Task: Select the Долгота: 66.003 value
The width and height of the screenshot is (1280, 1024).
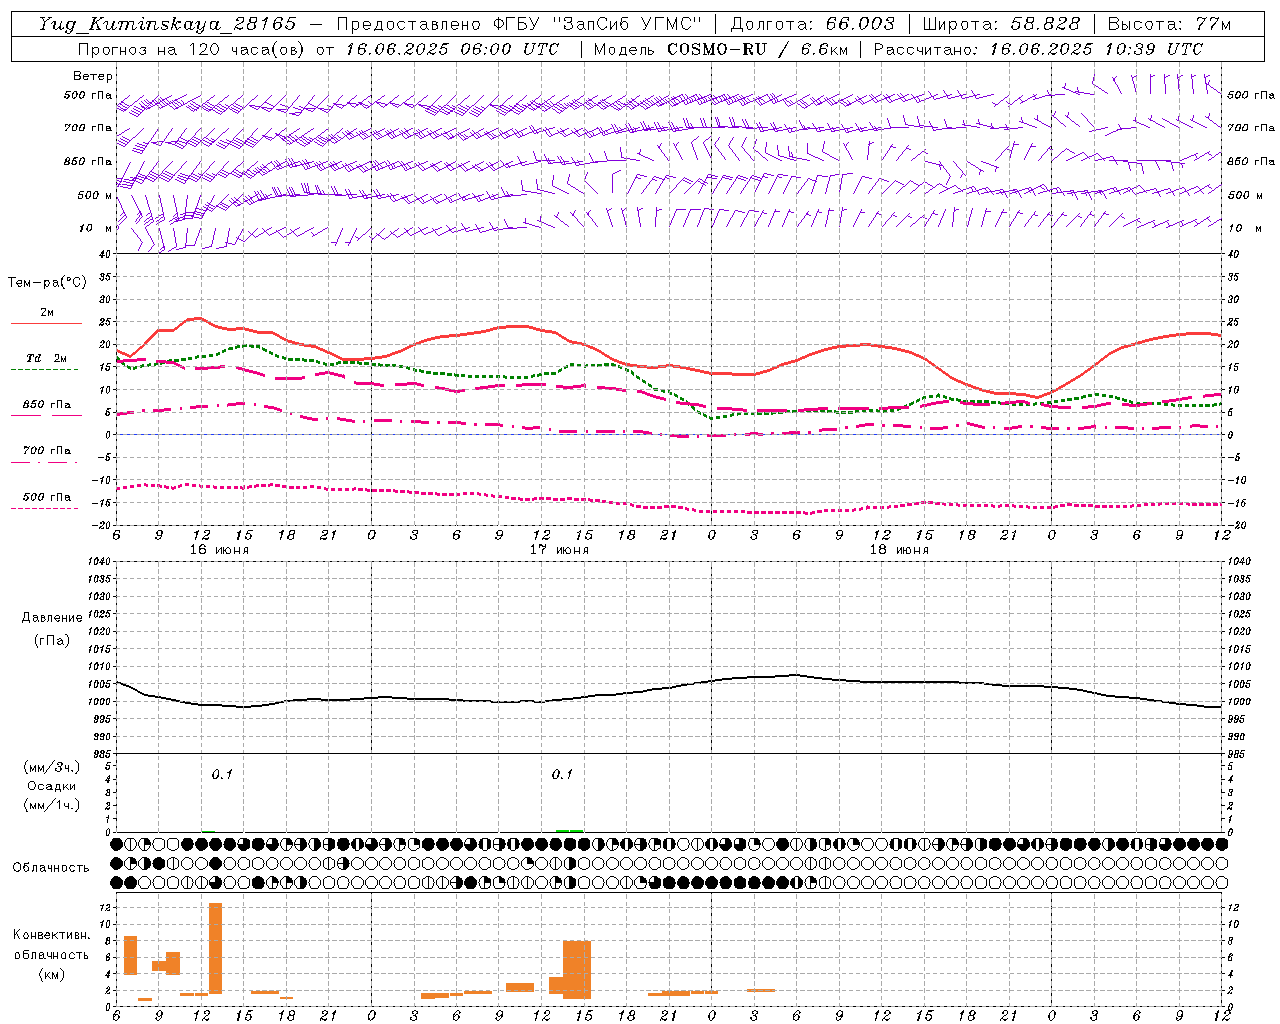Action: (x=812, y=24)
